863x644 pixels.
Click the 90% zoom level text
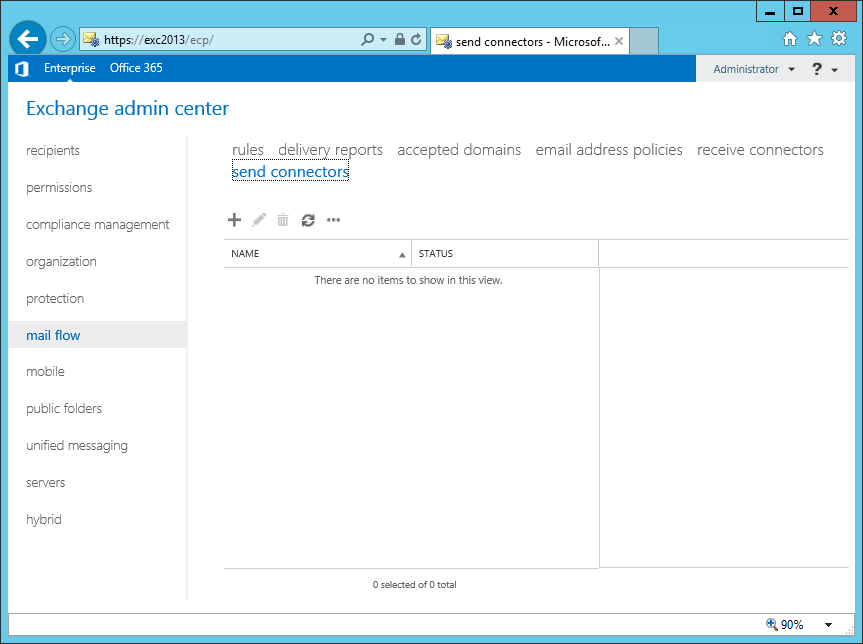tap(792, 625)
